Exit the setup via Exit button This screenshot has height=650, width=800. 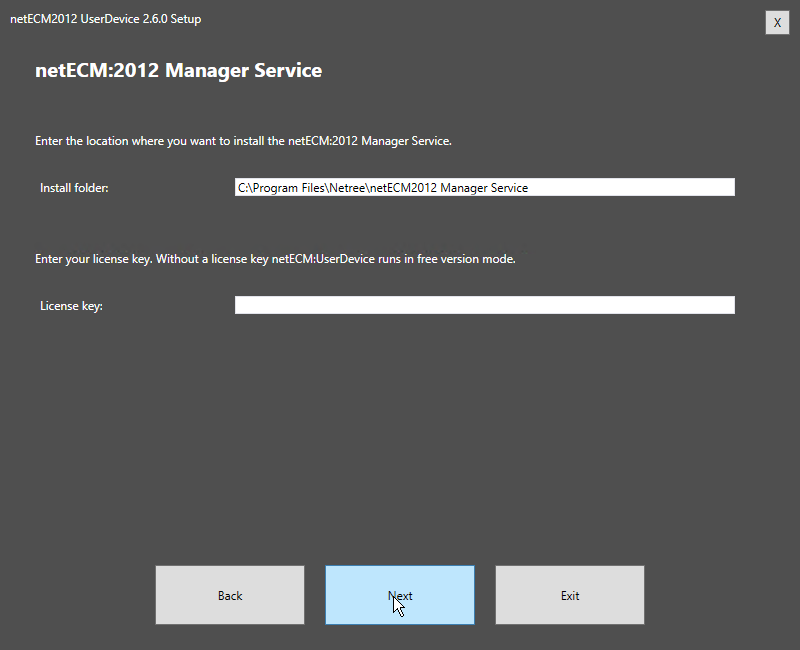click(x=569, y=595)
